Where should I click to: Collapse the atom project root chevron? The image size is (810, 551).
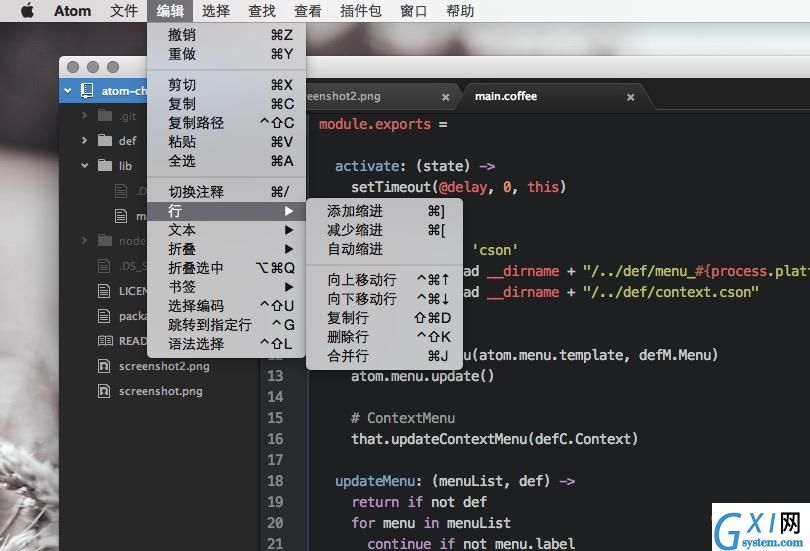pyautogui.click(x=68, y=90)
